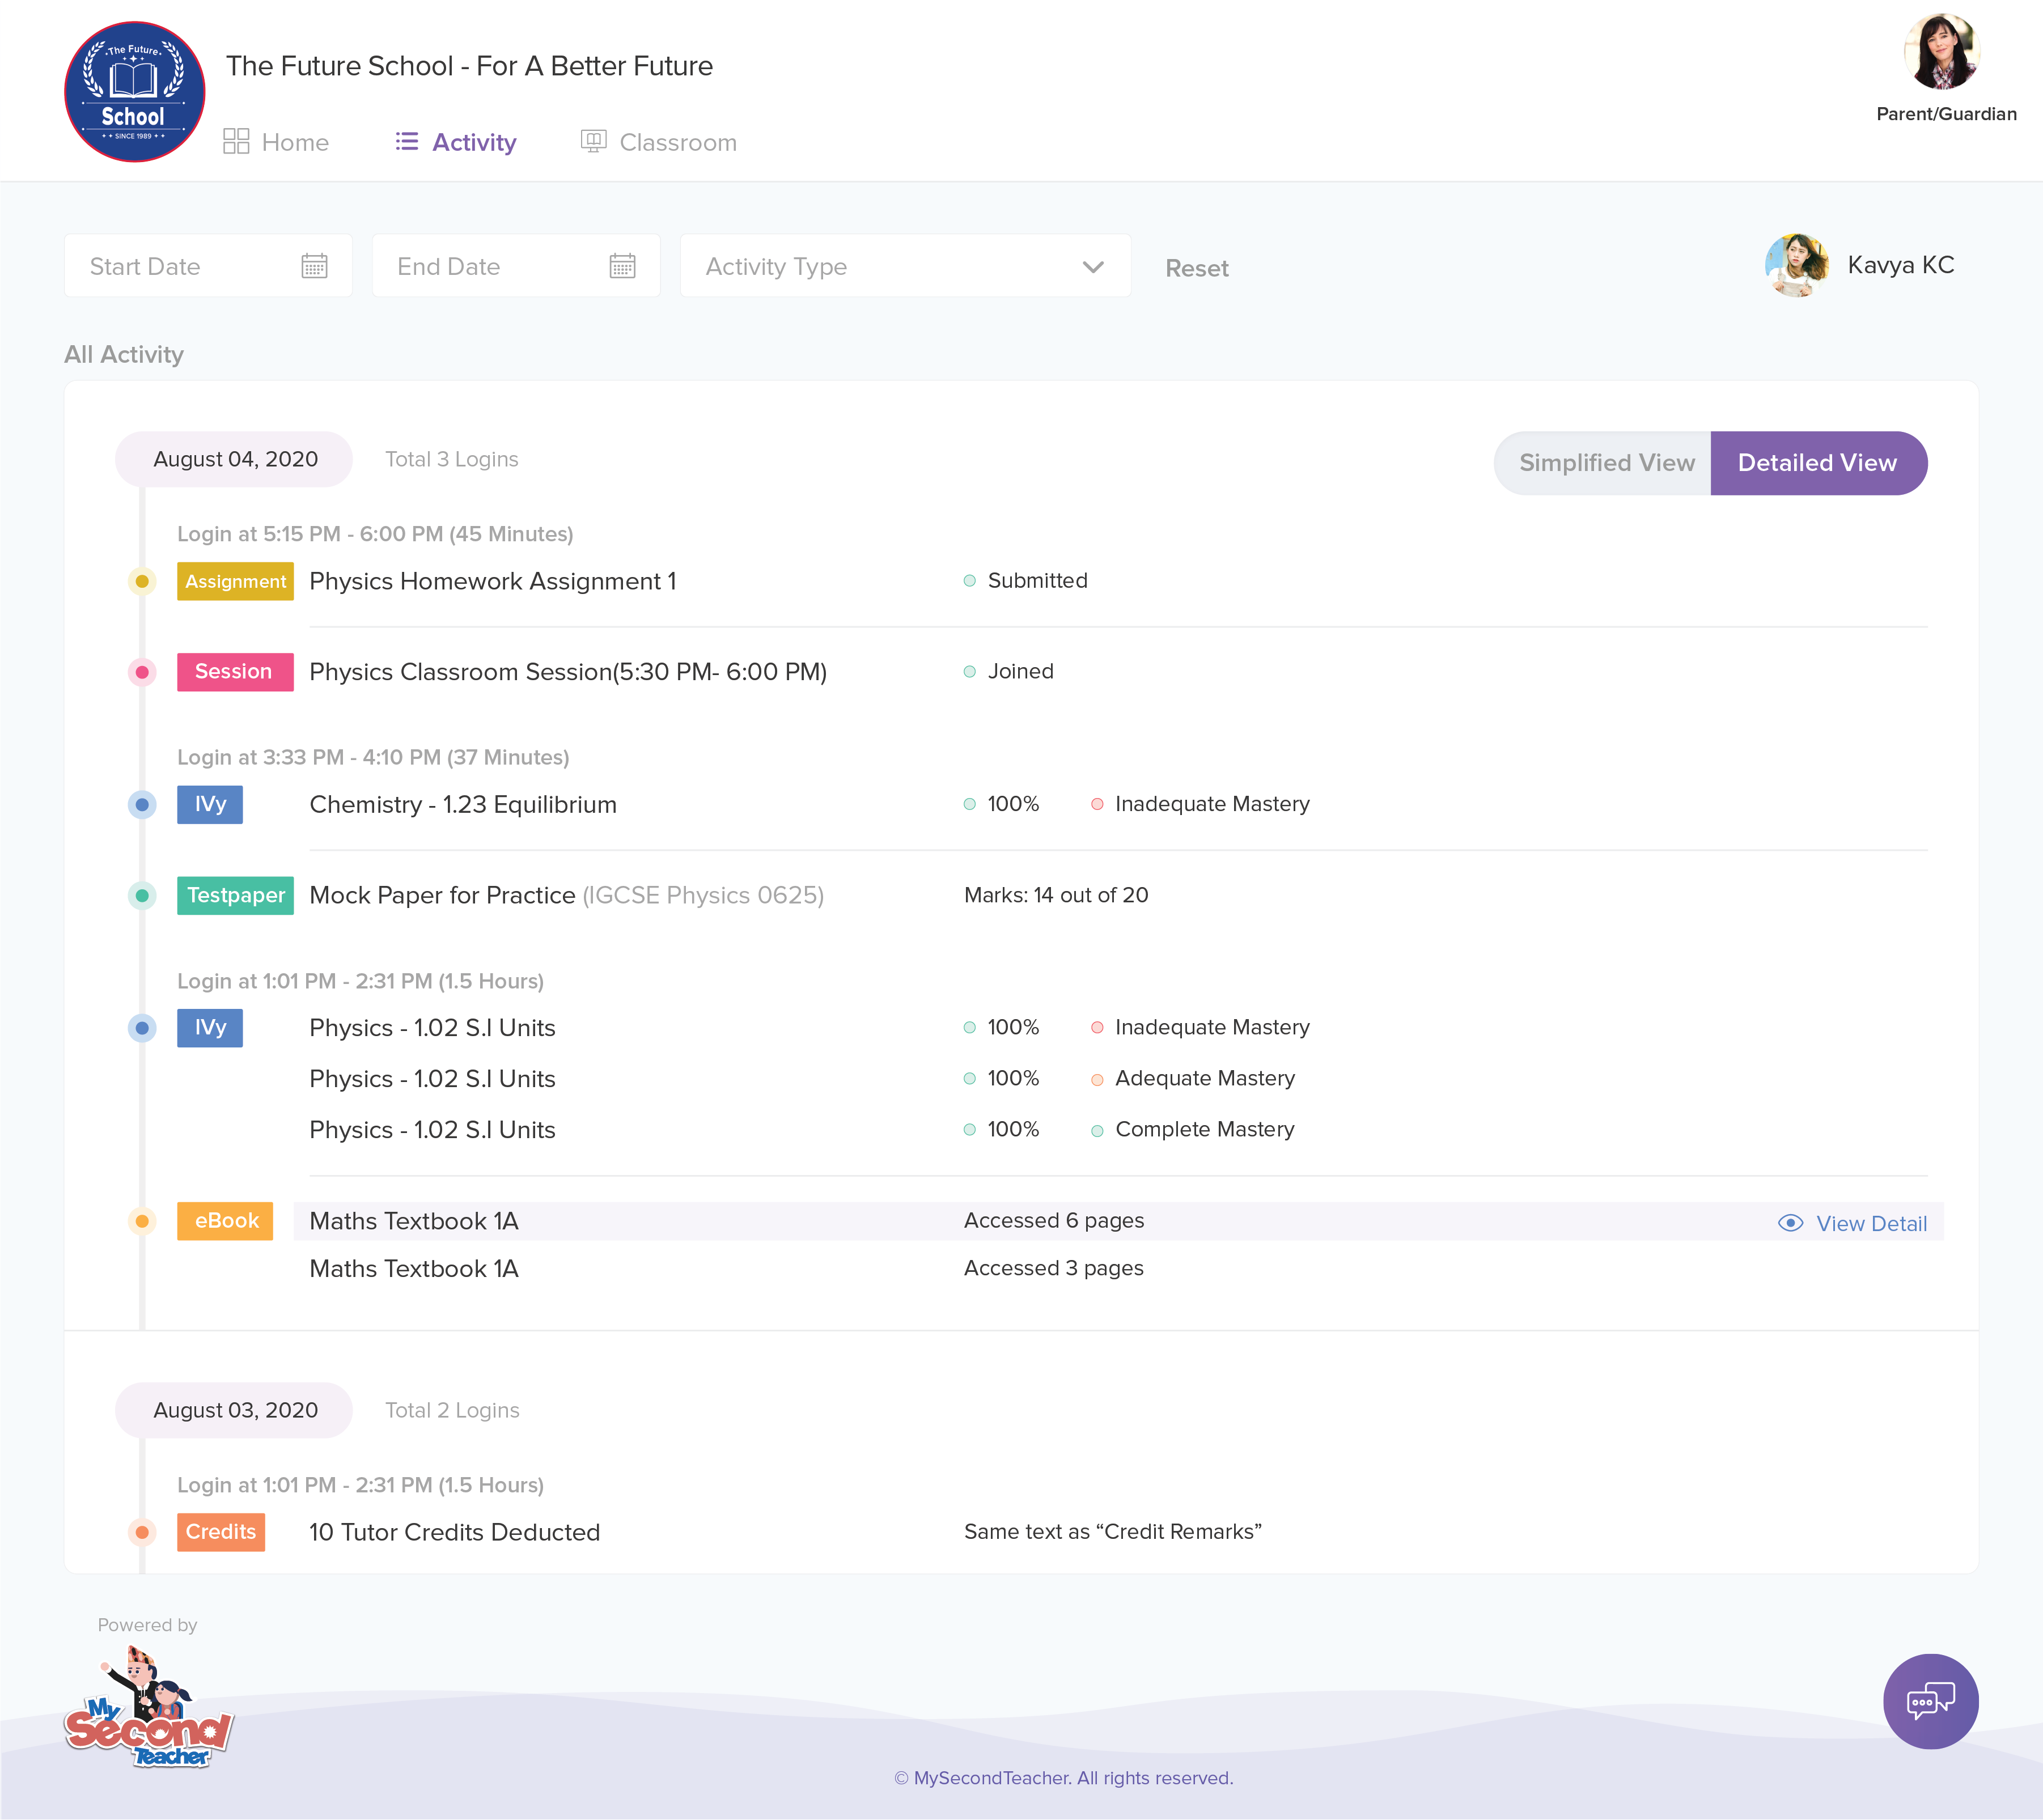This screenshot has height=1820, width=2043.
Task: Click the All Activity heading
Action: (x=124, y=355)
